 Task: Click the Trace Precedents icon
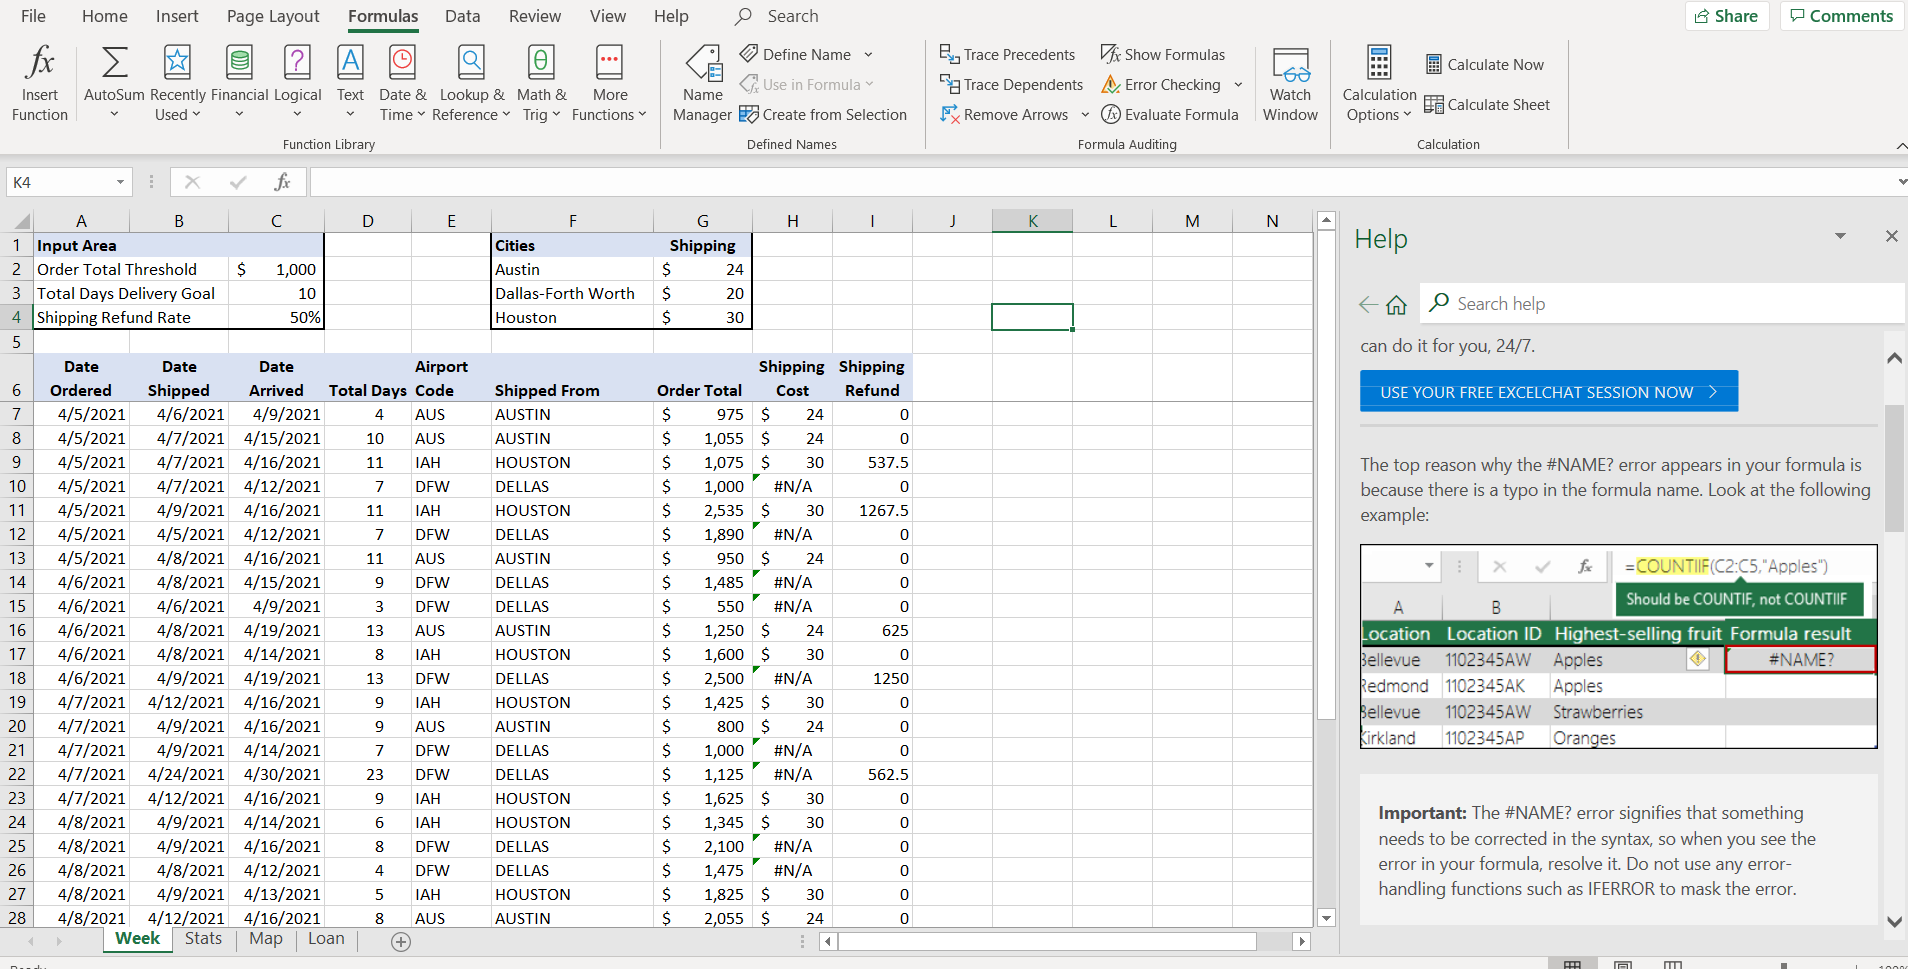[x=949, y=54]
